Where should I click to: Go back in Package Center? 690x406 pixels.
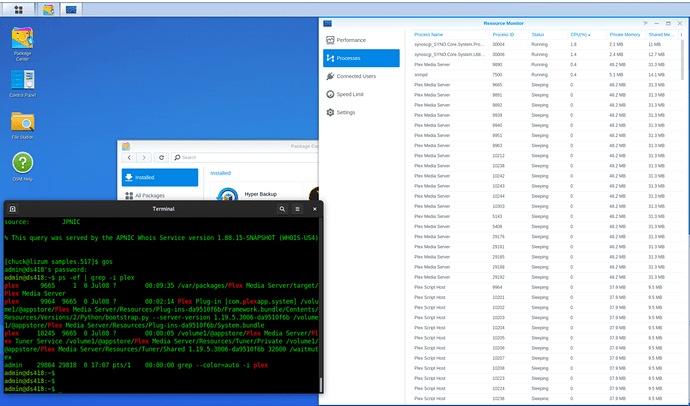[x=129, y=157]
